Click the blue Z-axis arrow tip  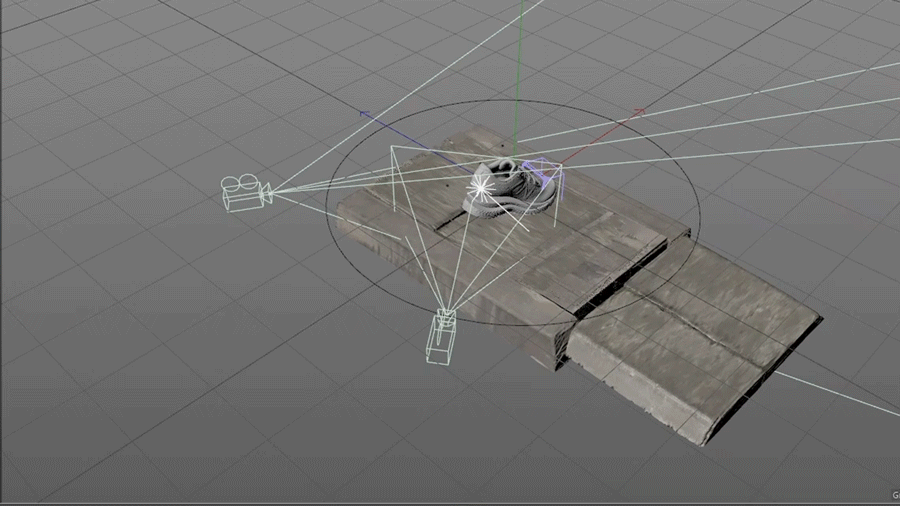click(365, 115)
